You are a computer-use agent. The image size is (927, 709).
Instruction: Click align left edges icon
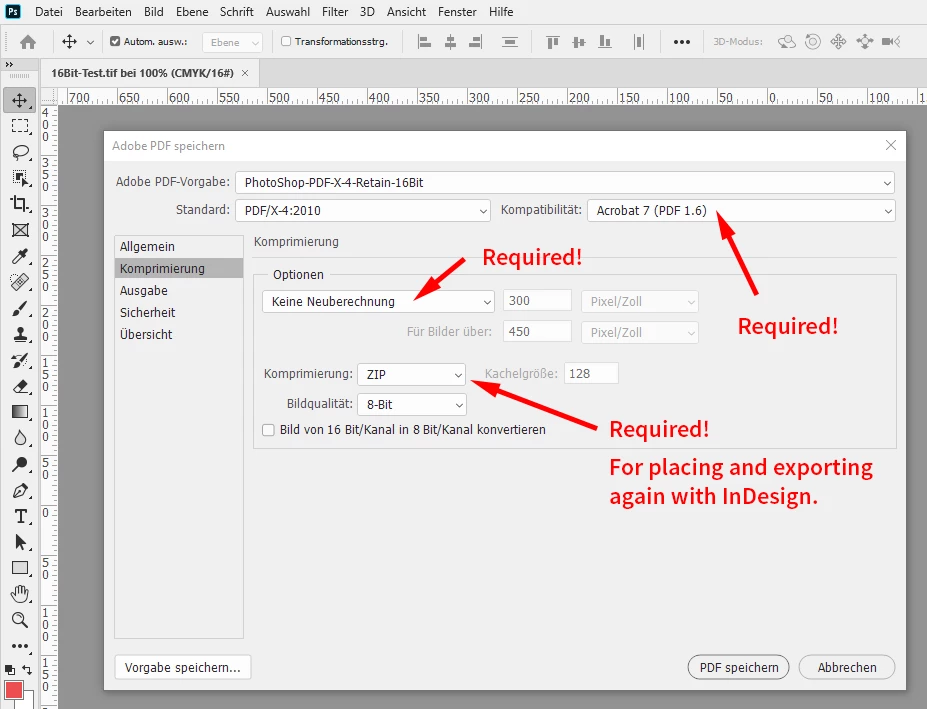tap(424, 42)
